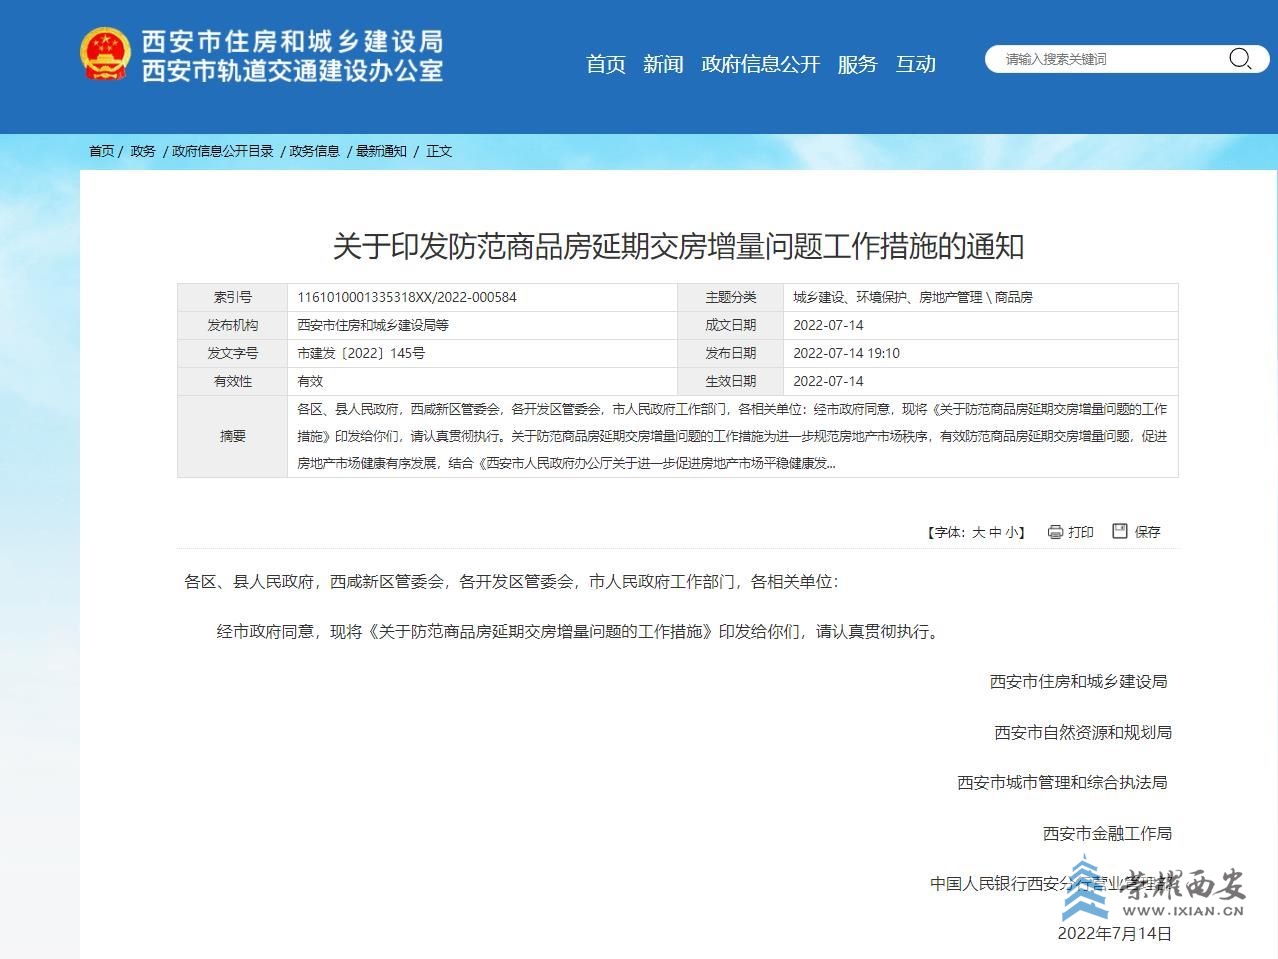Click the 发布日期 label cell
This screenshot has width=1278, height=959.
coord(731,353)
